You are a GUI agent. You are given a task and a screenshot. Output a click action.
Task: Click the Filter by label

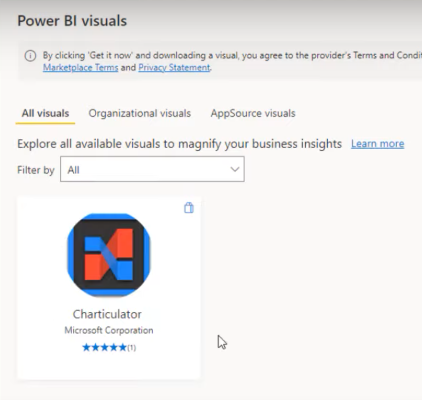coord(36,170)
